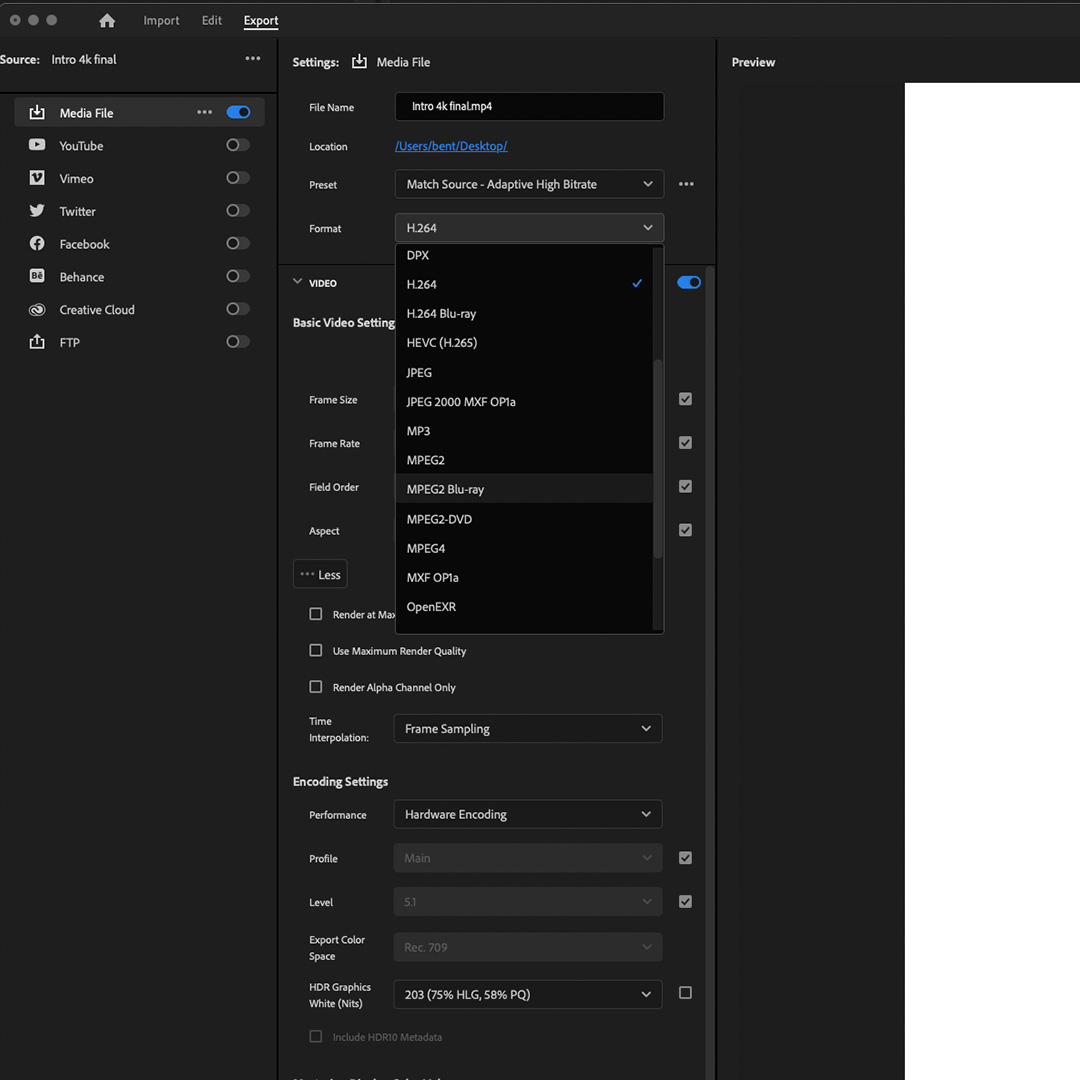Enable the YouTube destination toggle

237,145
